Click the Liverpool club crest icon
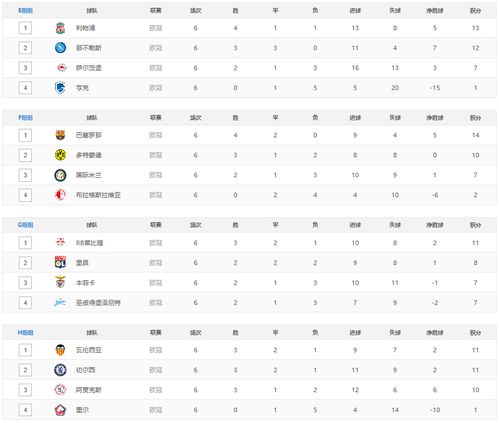Screen dimensions: 499x423 [x=60, y=28]
